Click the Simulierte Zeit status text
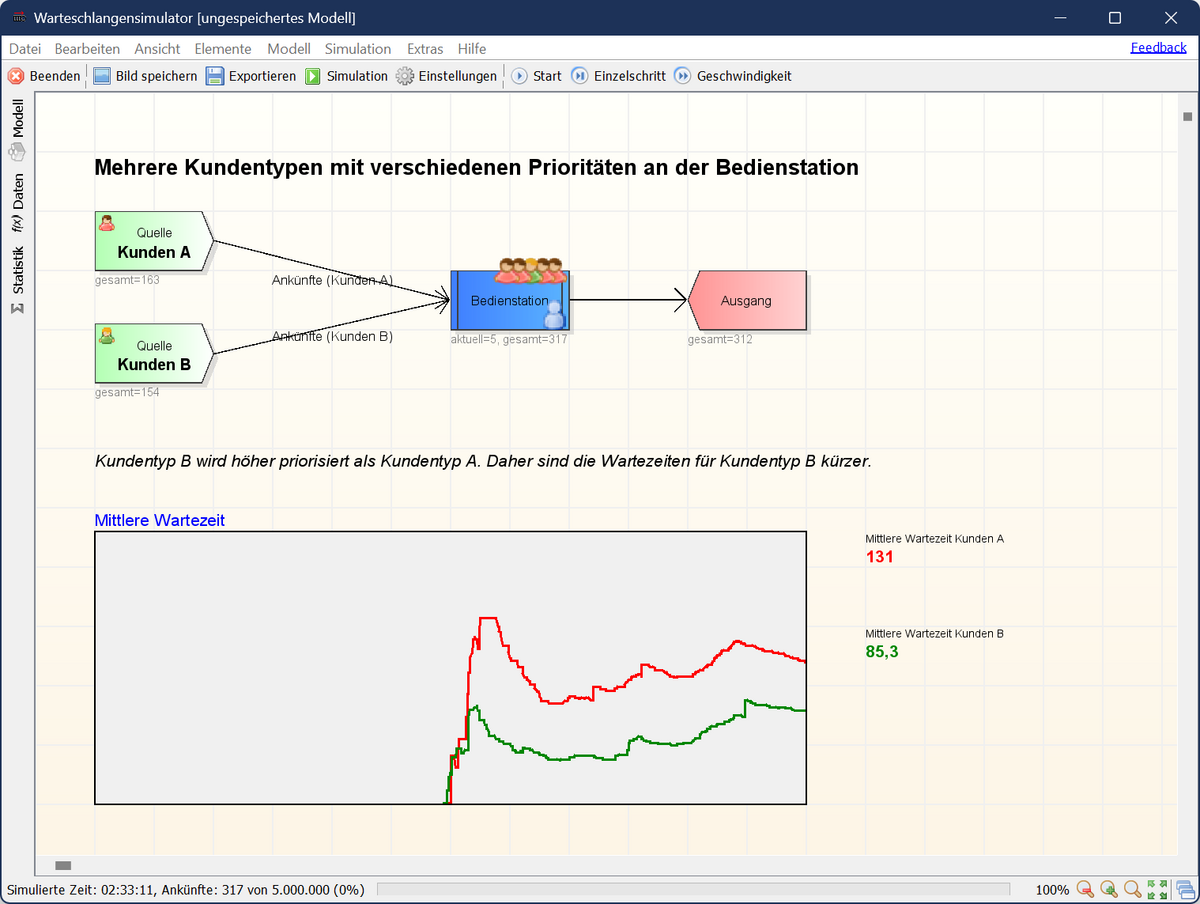1200x904 pixels. [x=186, y=889]
